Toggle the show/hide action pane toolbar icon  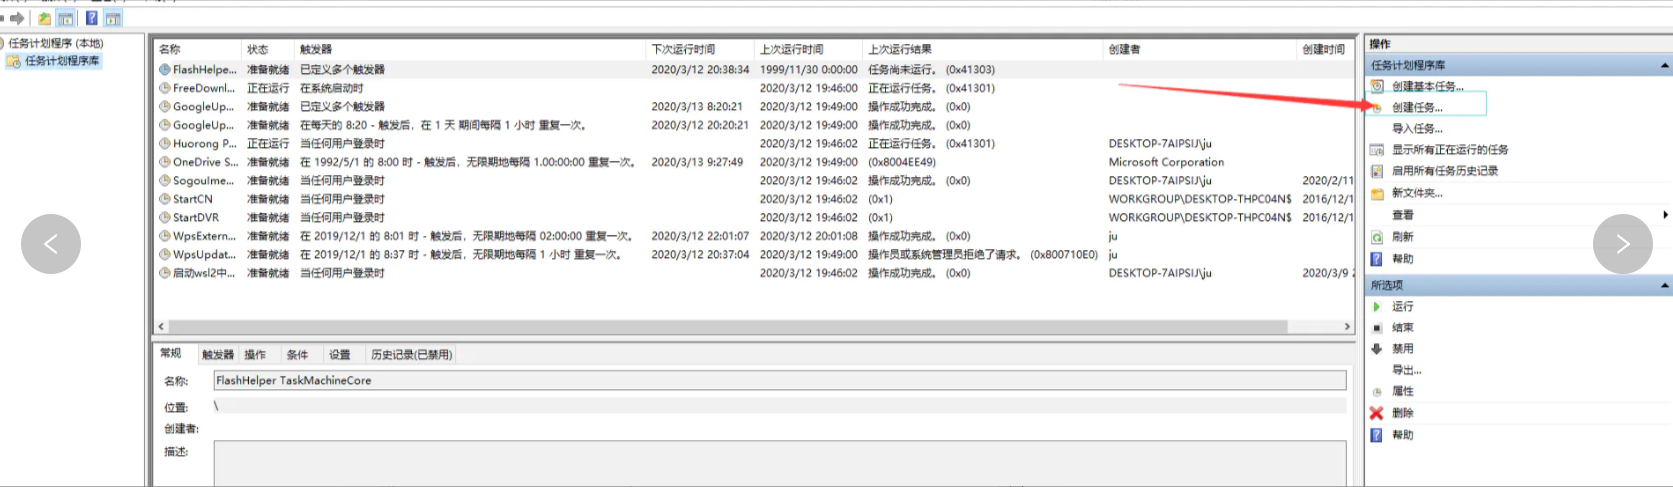point(113,18)
